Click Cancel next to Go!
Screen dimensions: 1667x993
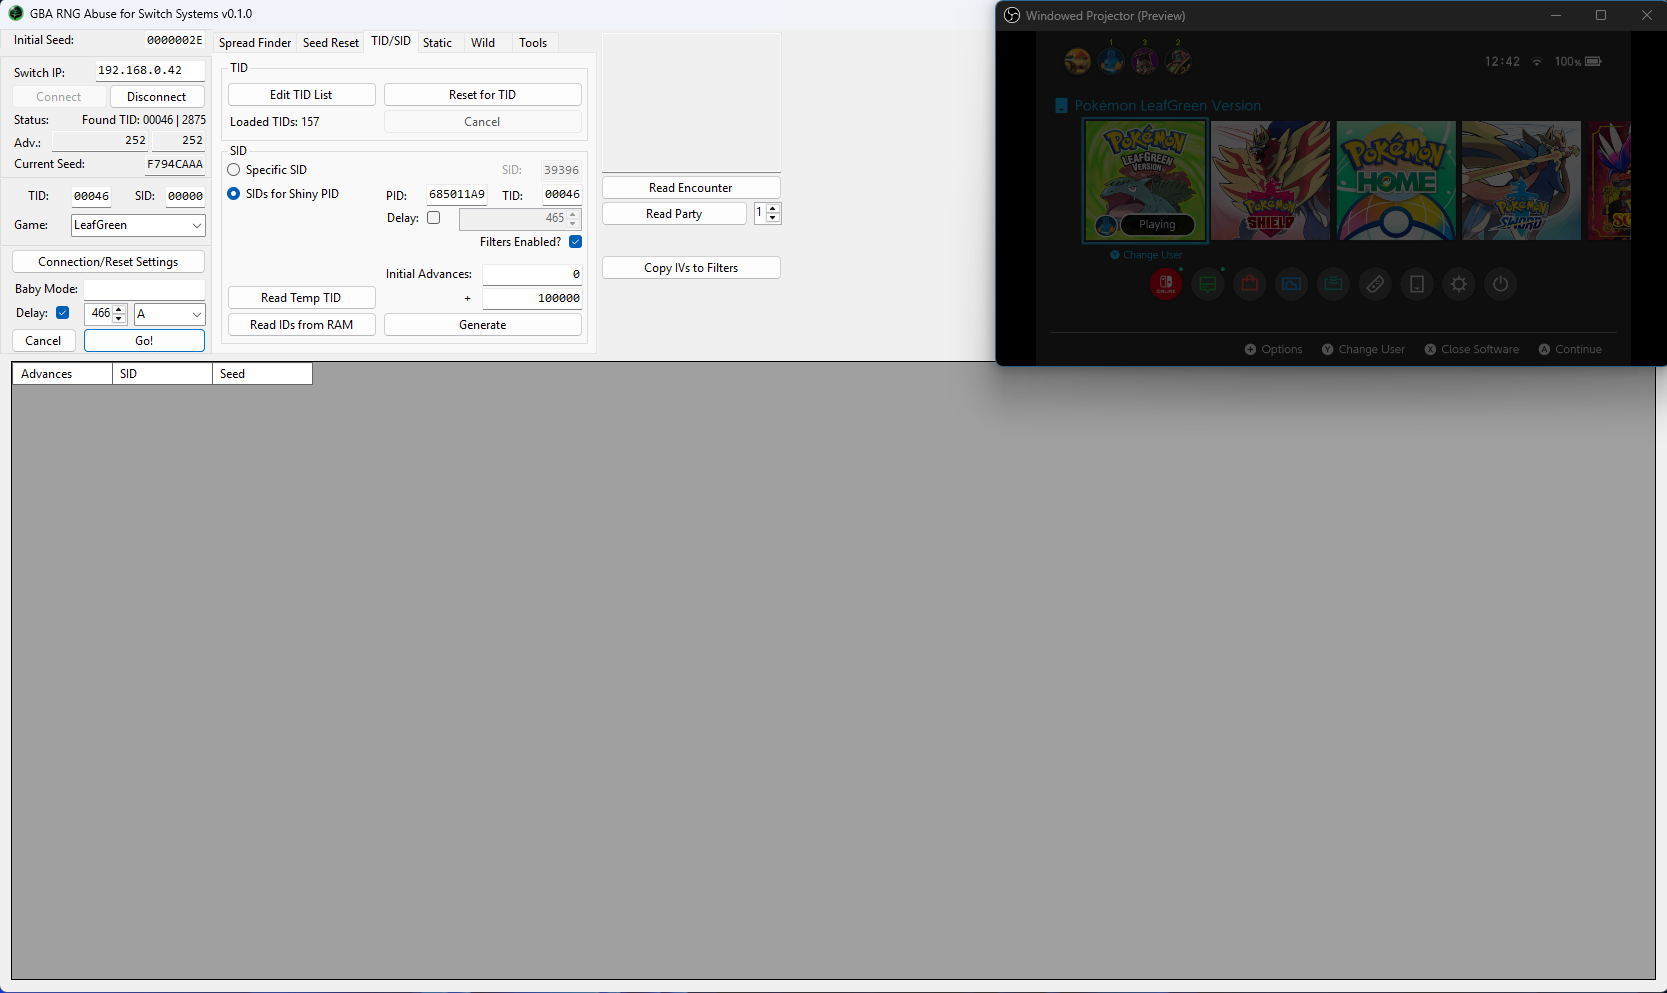pyautogui.click(x=43, y=341)
